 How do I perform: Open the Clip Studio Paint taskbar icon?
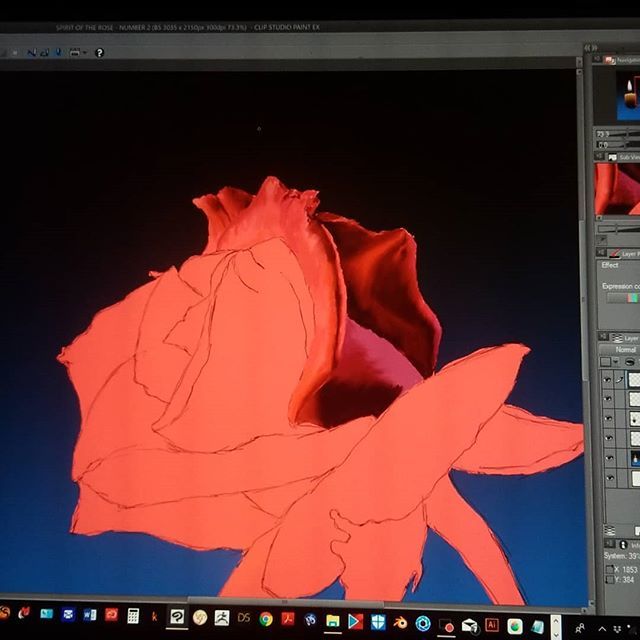(x=177, y=617)
